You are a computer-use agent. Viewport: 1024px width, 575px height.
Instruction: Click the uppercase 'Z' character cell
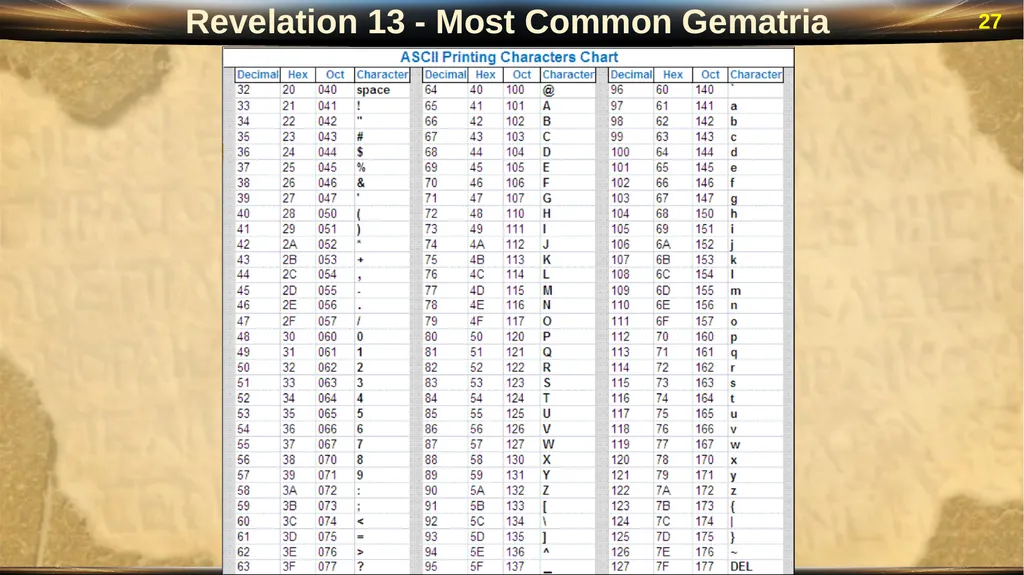point(546,490)
